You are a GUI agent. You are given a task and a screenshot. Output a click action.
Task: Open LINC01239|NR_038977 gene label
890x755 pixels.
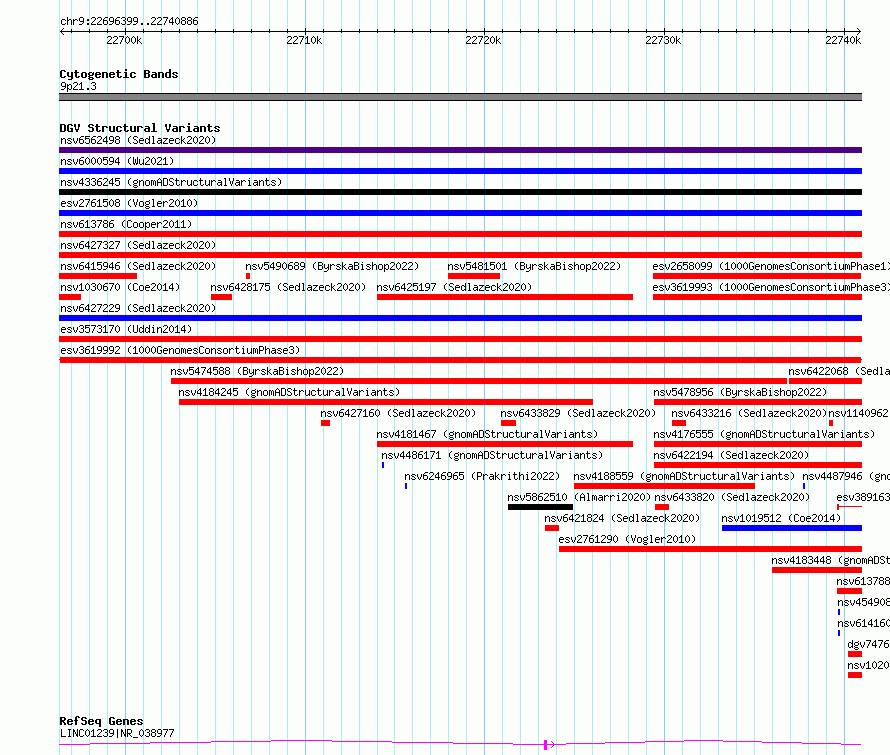pos(117,733)
